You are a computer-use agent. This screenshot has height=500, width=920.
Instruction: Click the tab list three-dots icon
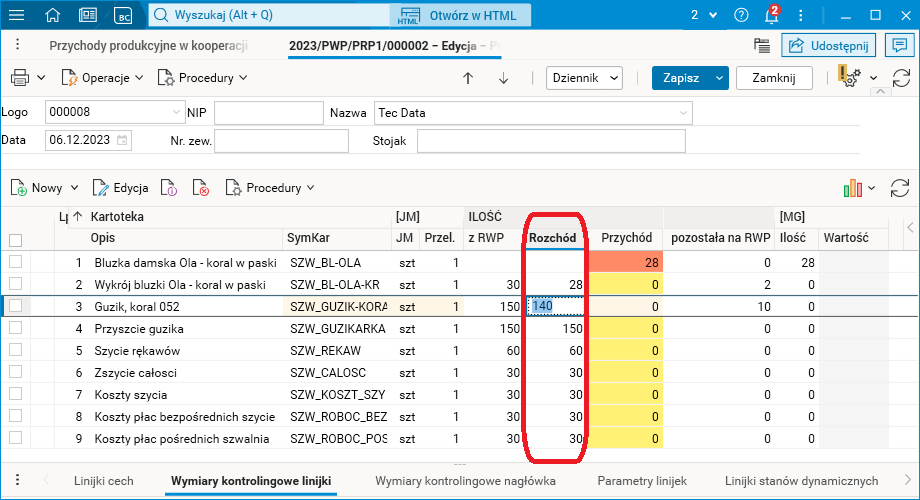tap(18, 45)
